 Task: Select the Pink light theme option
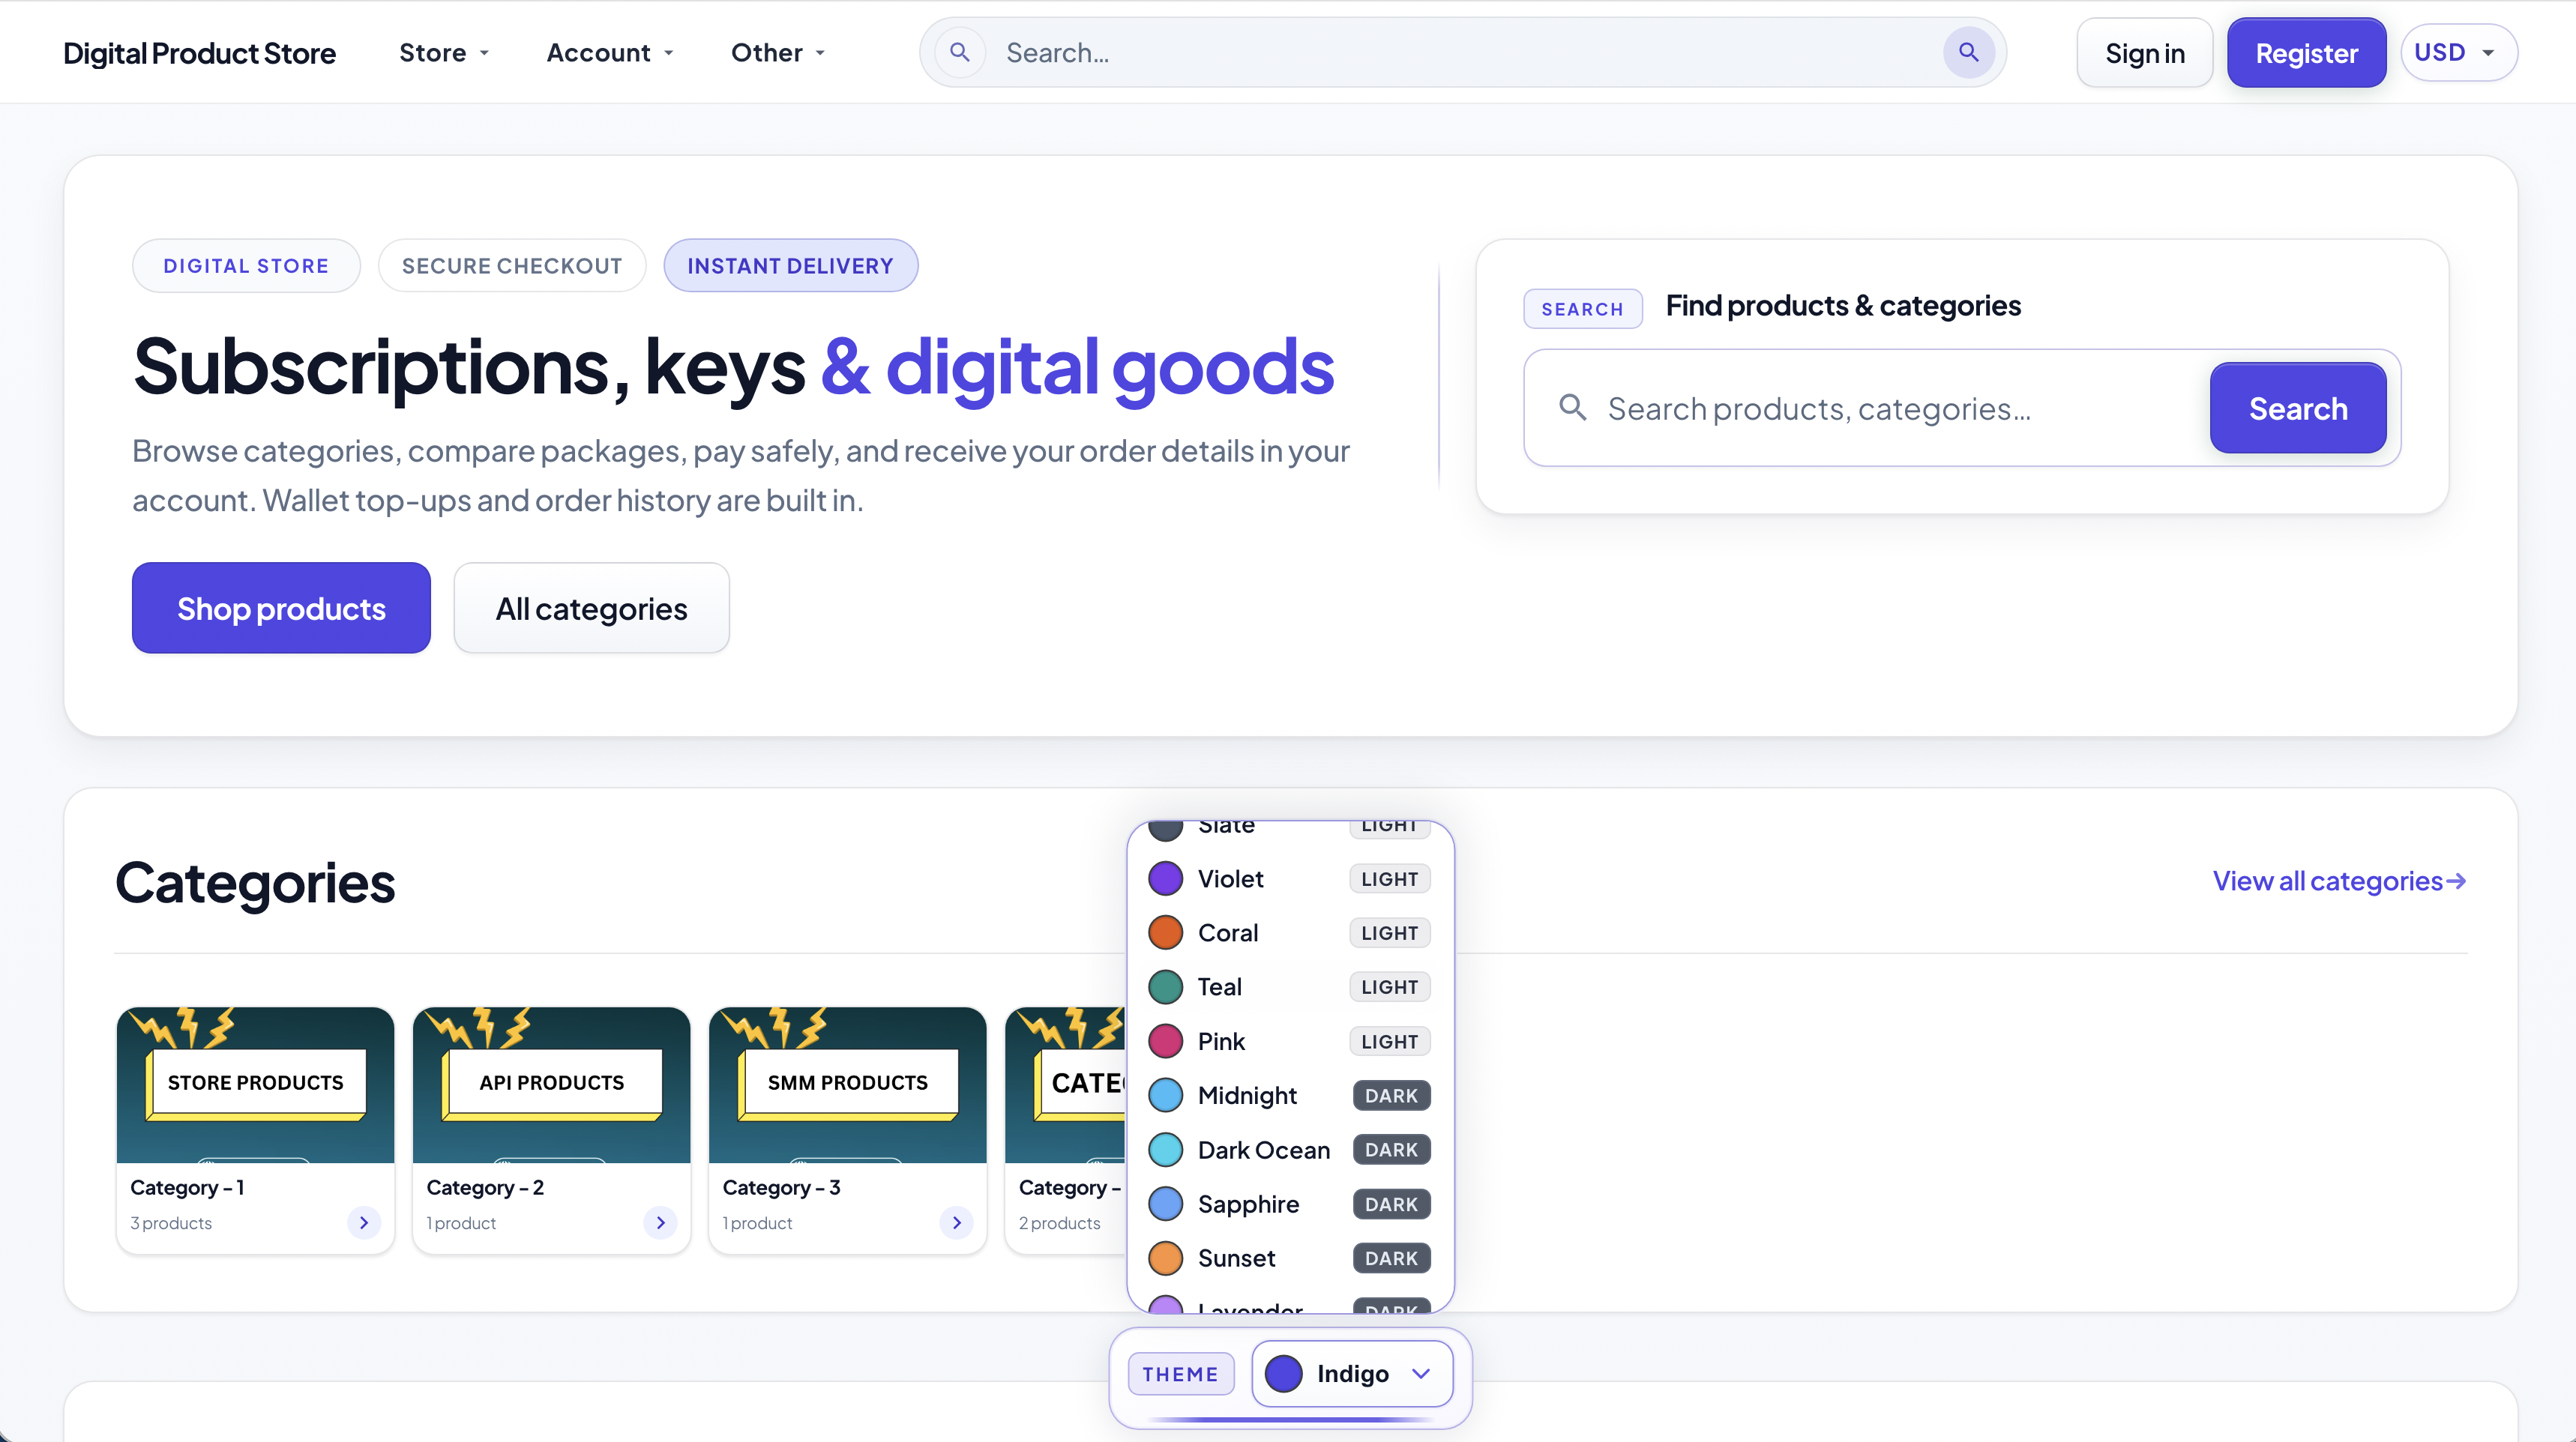click(1290, 1042)
